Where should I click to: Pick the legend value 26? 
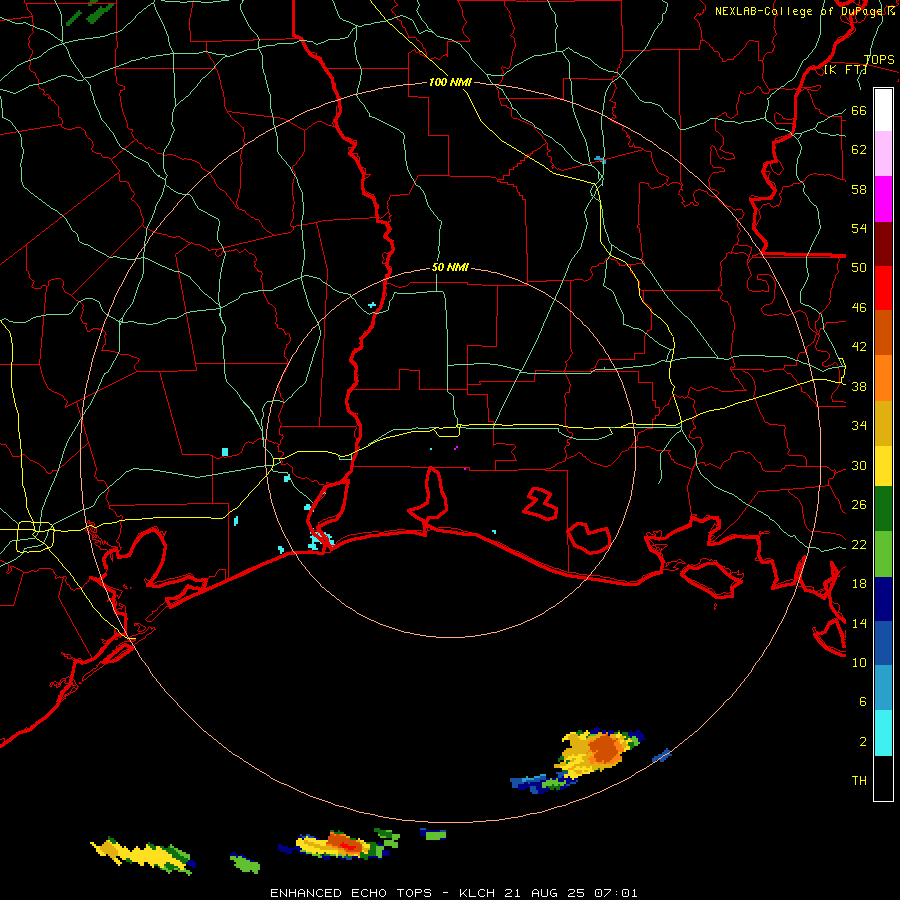point(859,505)
